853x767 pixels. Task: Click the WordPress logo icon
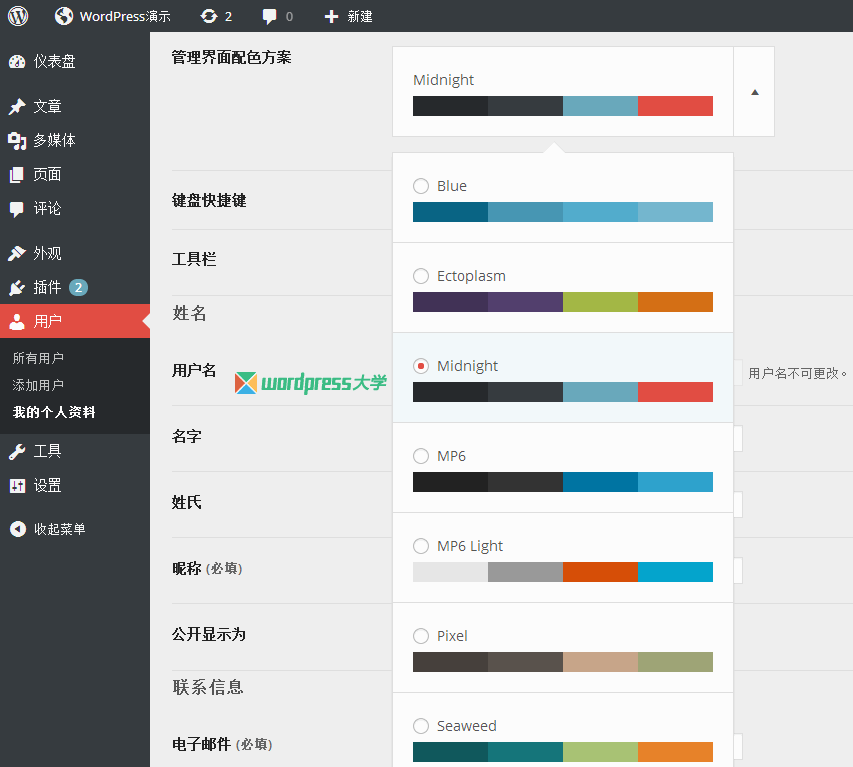click(18, 16)
